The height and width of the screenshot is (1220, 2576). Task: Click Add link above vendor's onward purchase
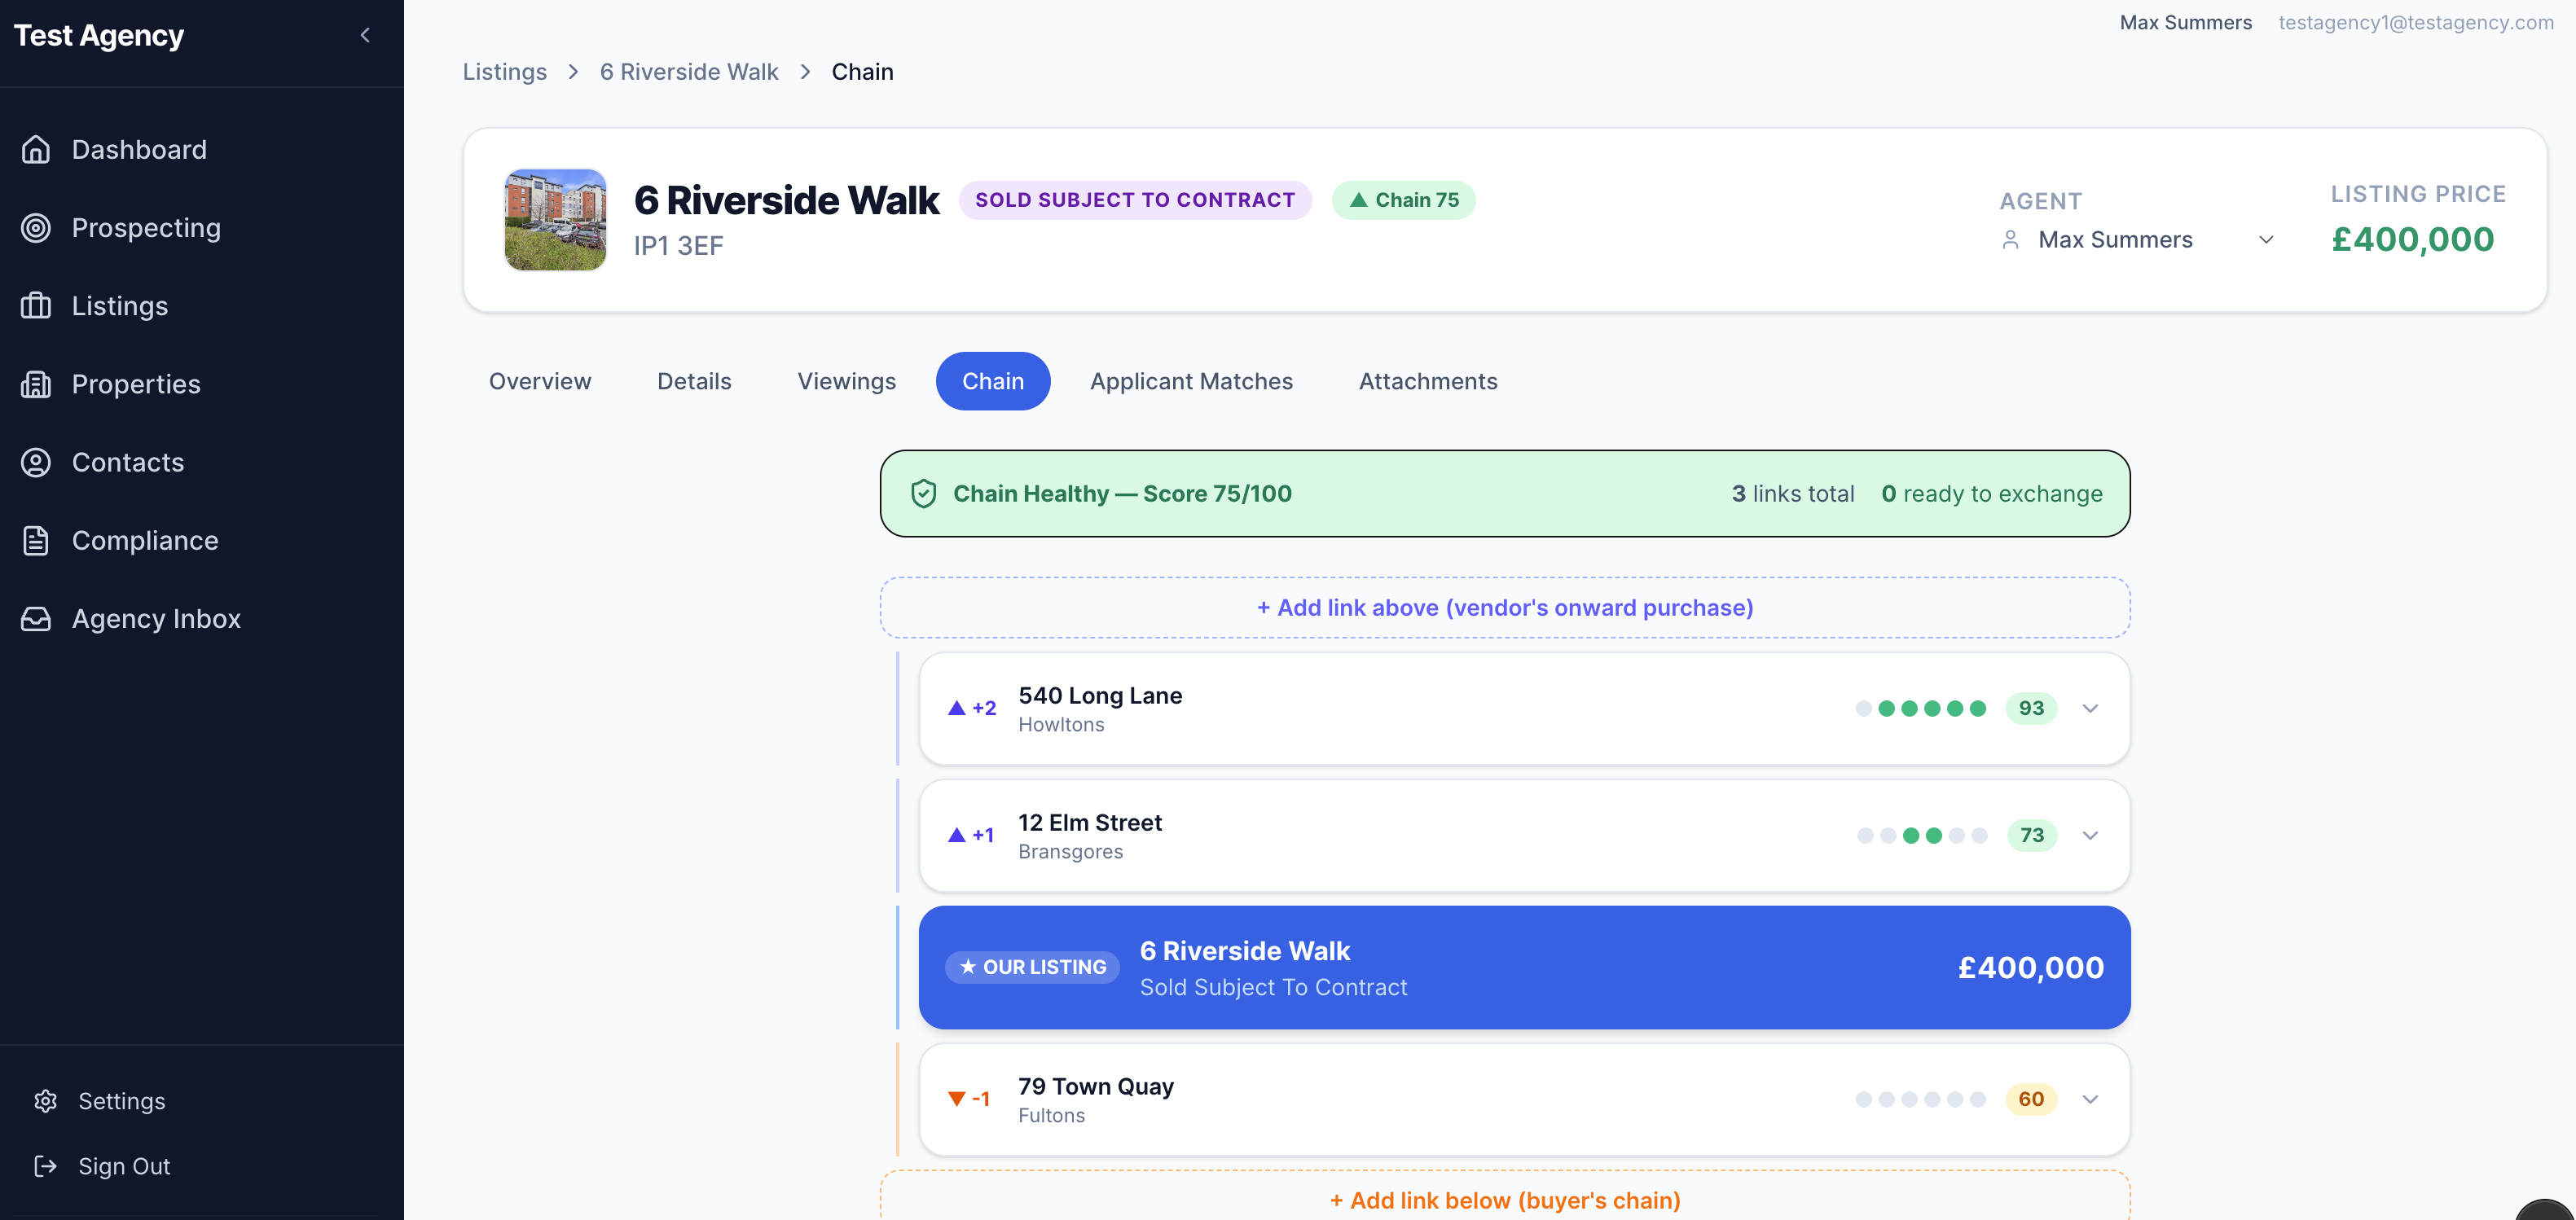coord(1504,607)
